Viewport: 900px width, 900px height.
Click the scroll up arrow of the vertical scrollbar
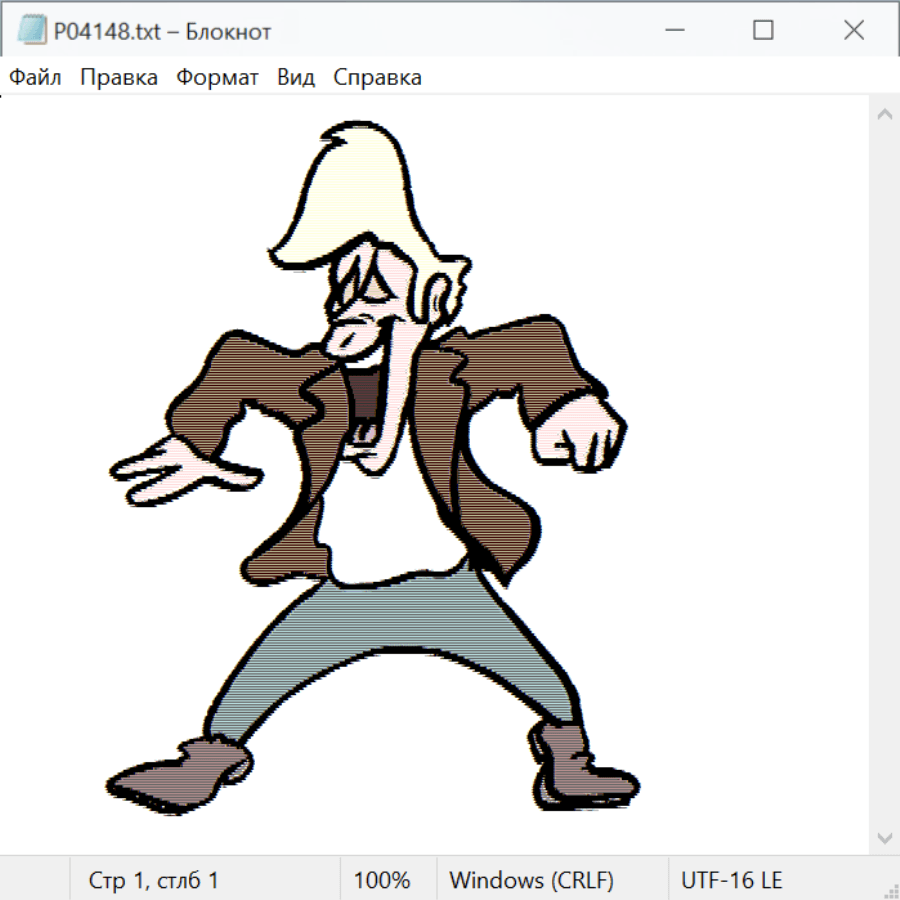884,114
